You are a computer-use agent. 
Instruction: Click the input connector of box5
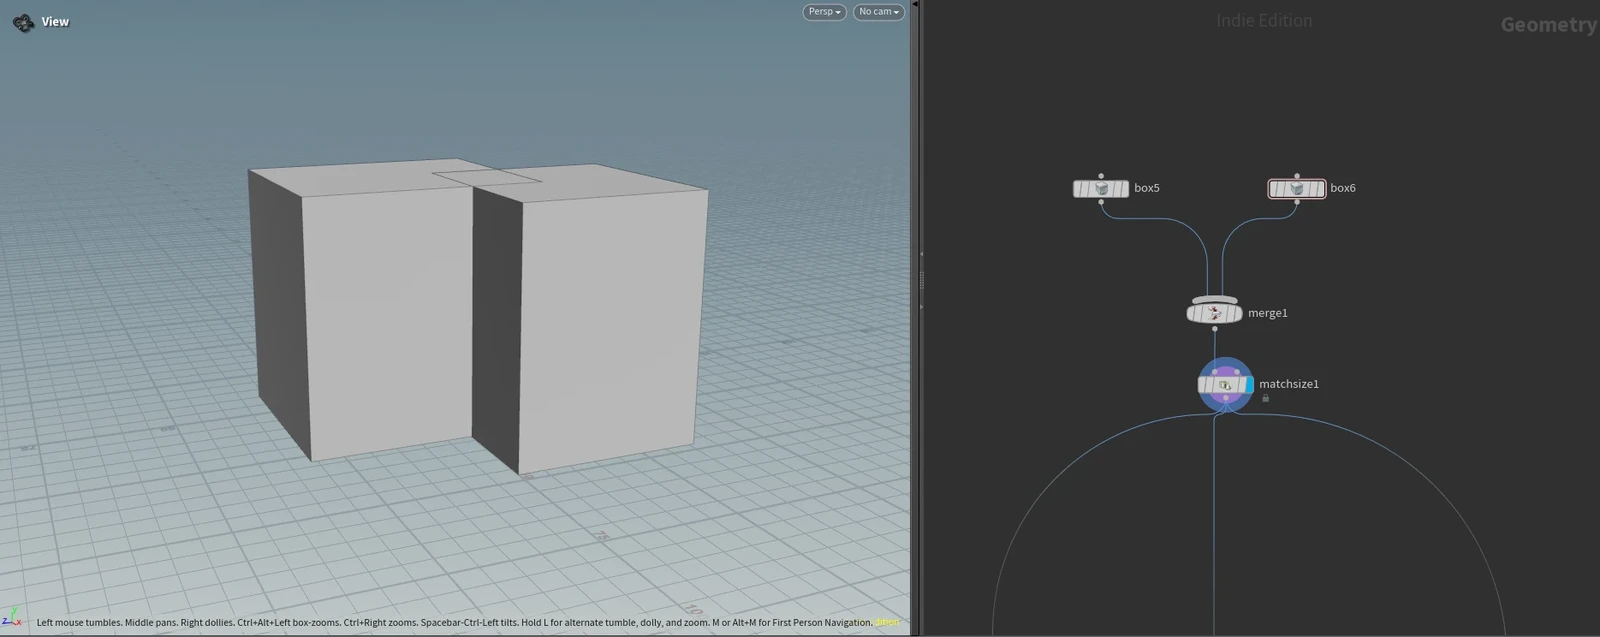pyautogui.click(x=1101, y=175)
